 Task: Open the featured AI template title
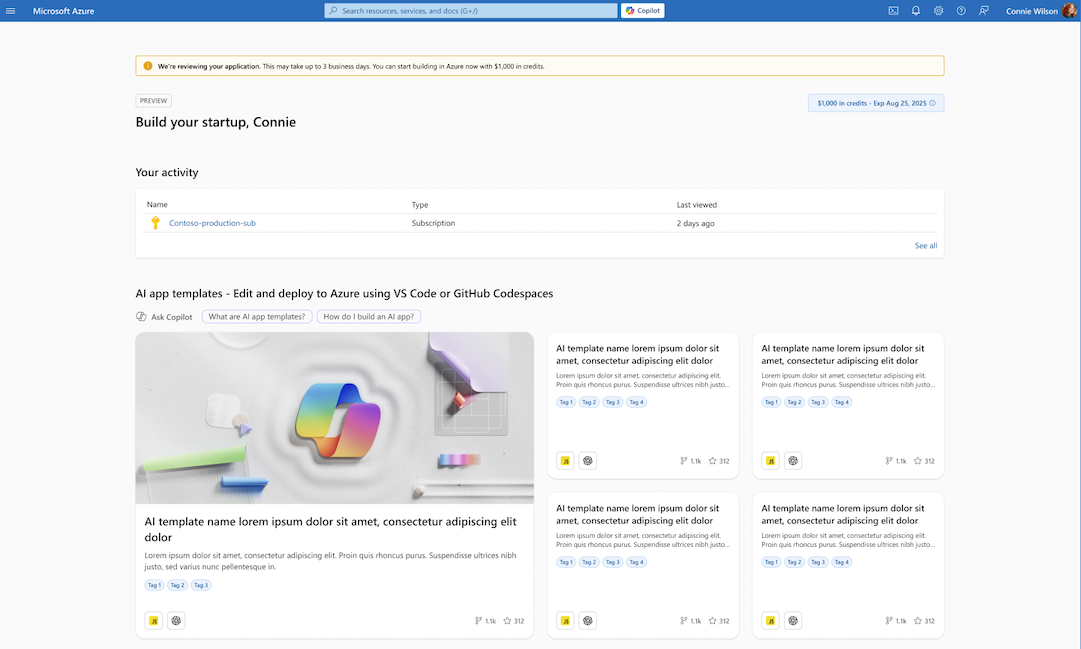coord(330,529)
